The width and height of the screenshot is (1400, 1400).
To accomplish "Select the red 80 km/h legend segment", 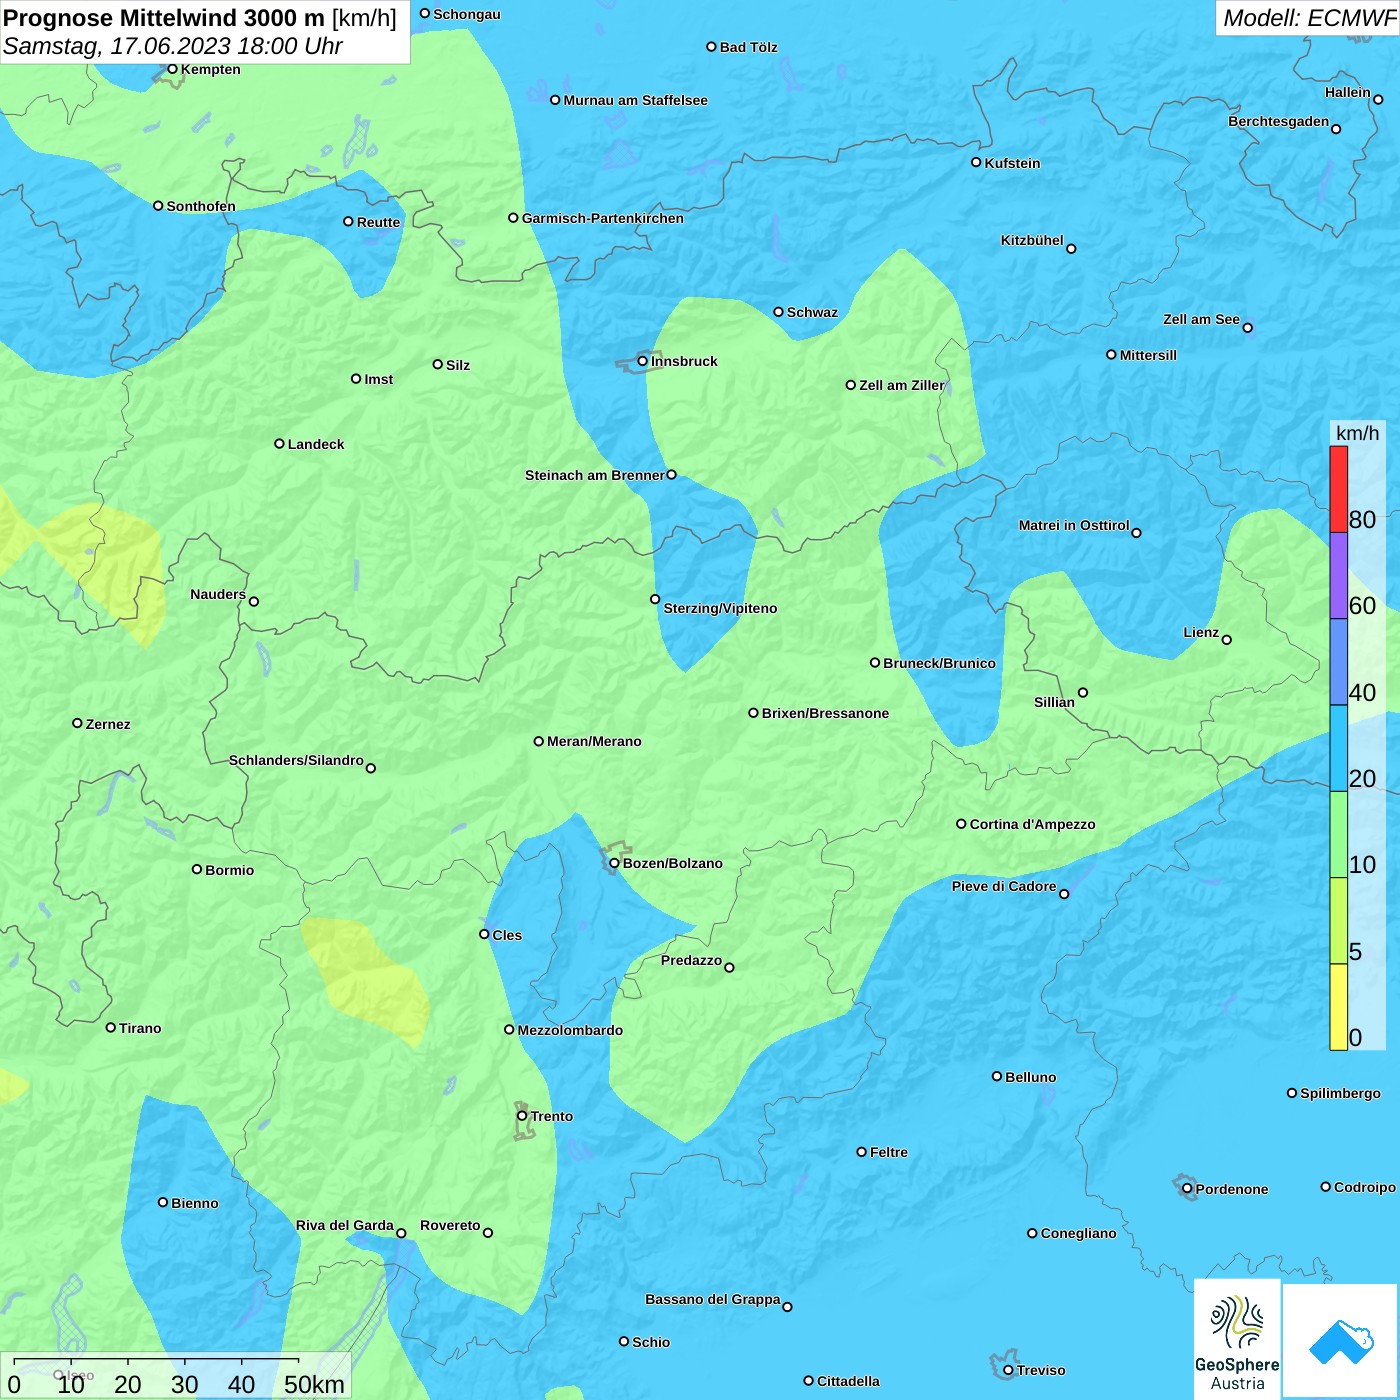I will (1338, 489).
